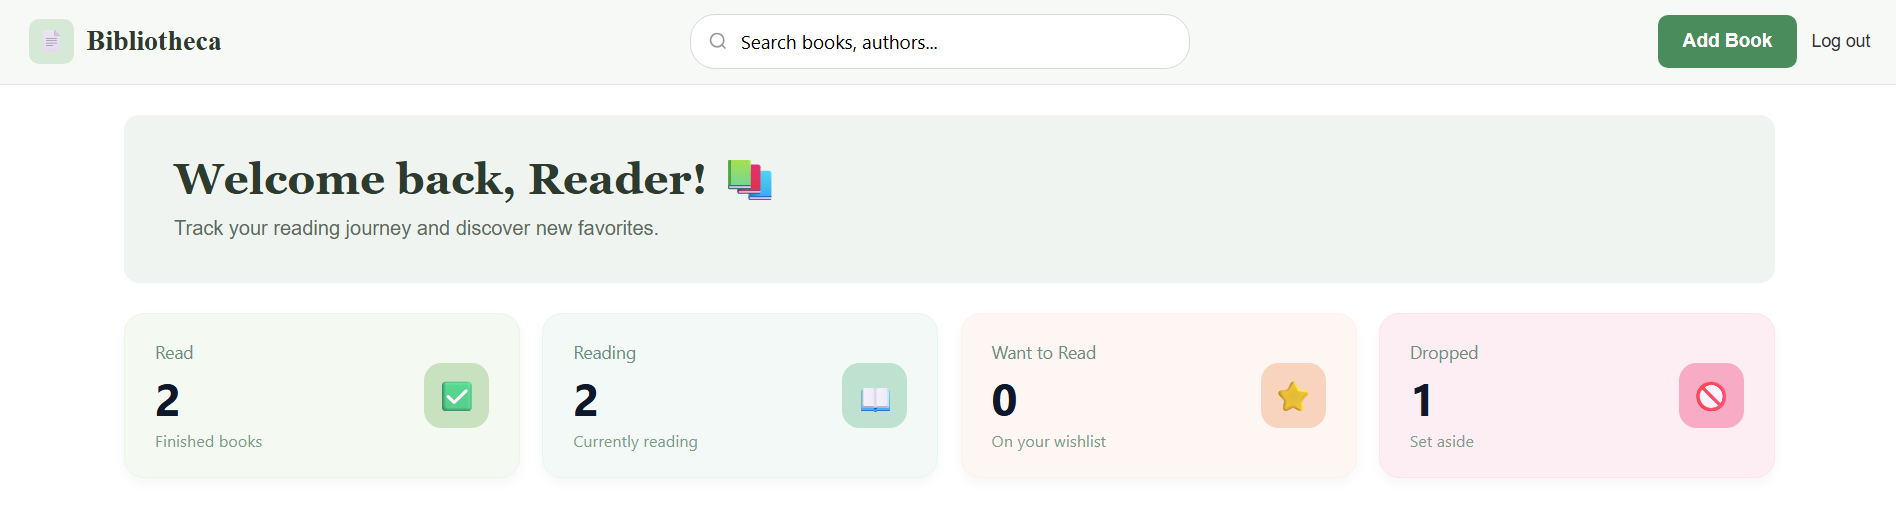Click the open book Reading icon
1896x525 pixels.
pyautogui.click(x=874, y=396)
